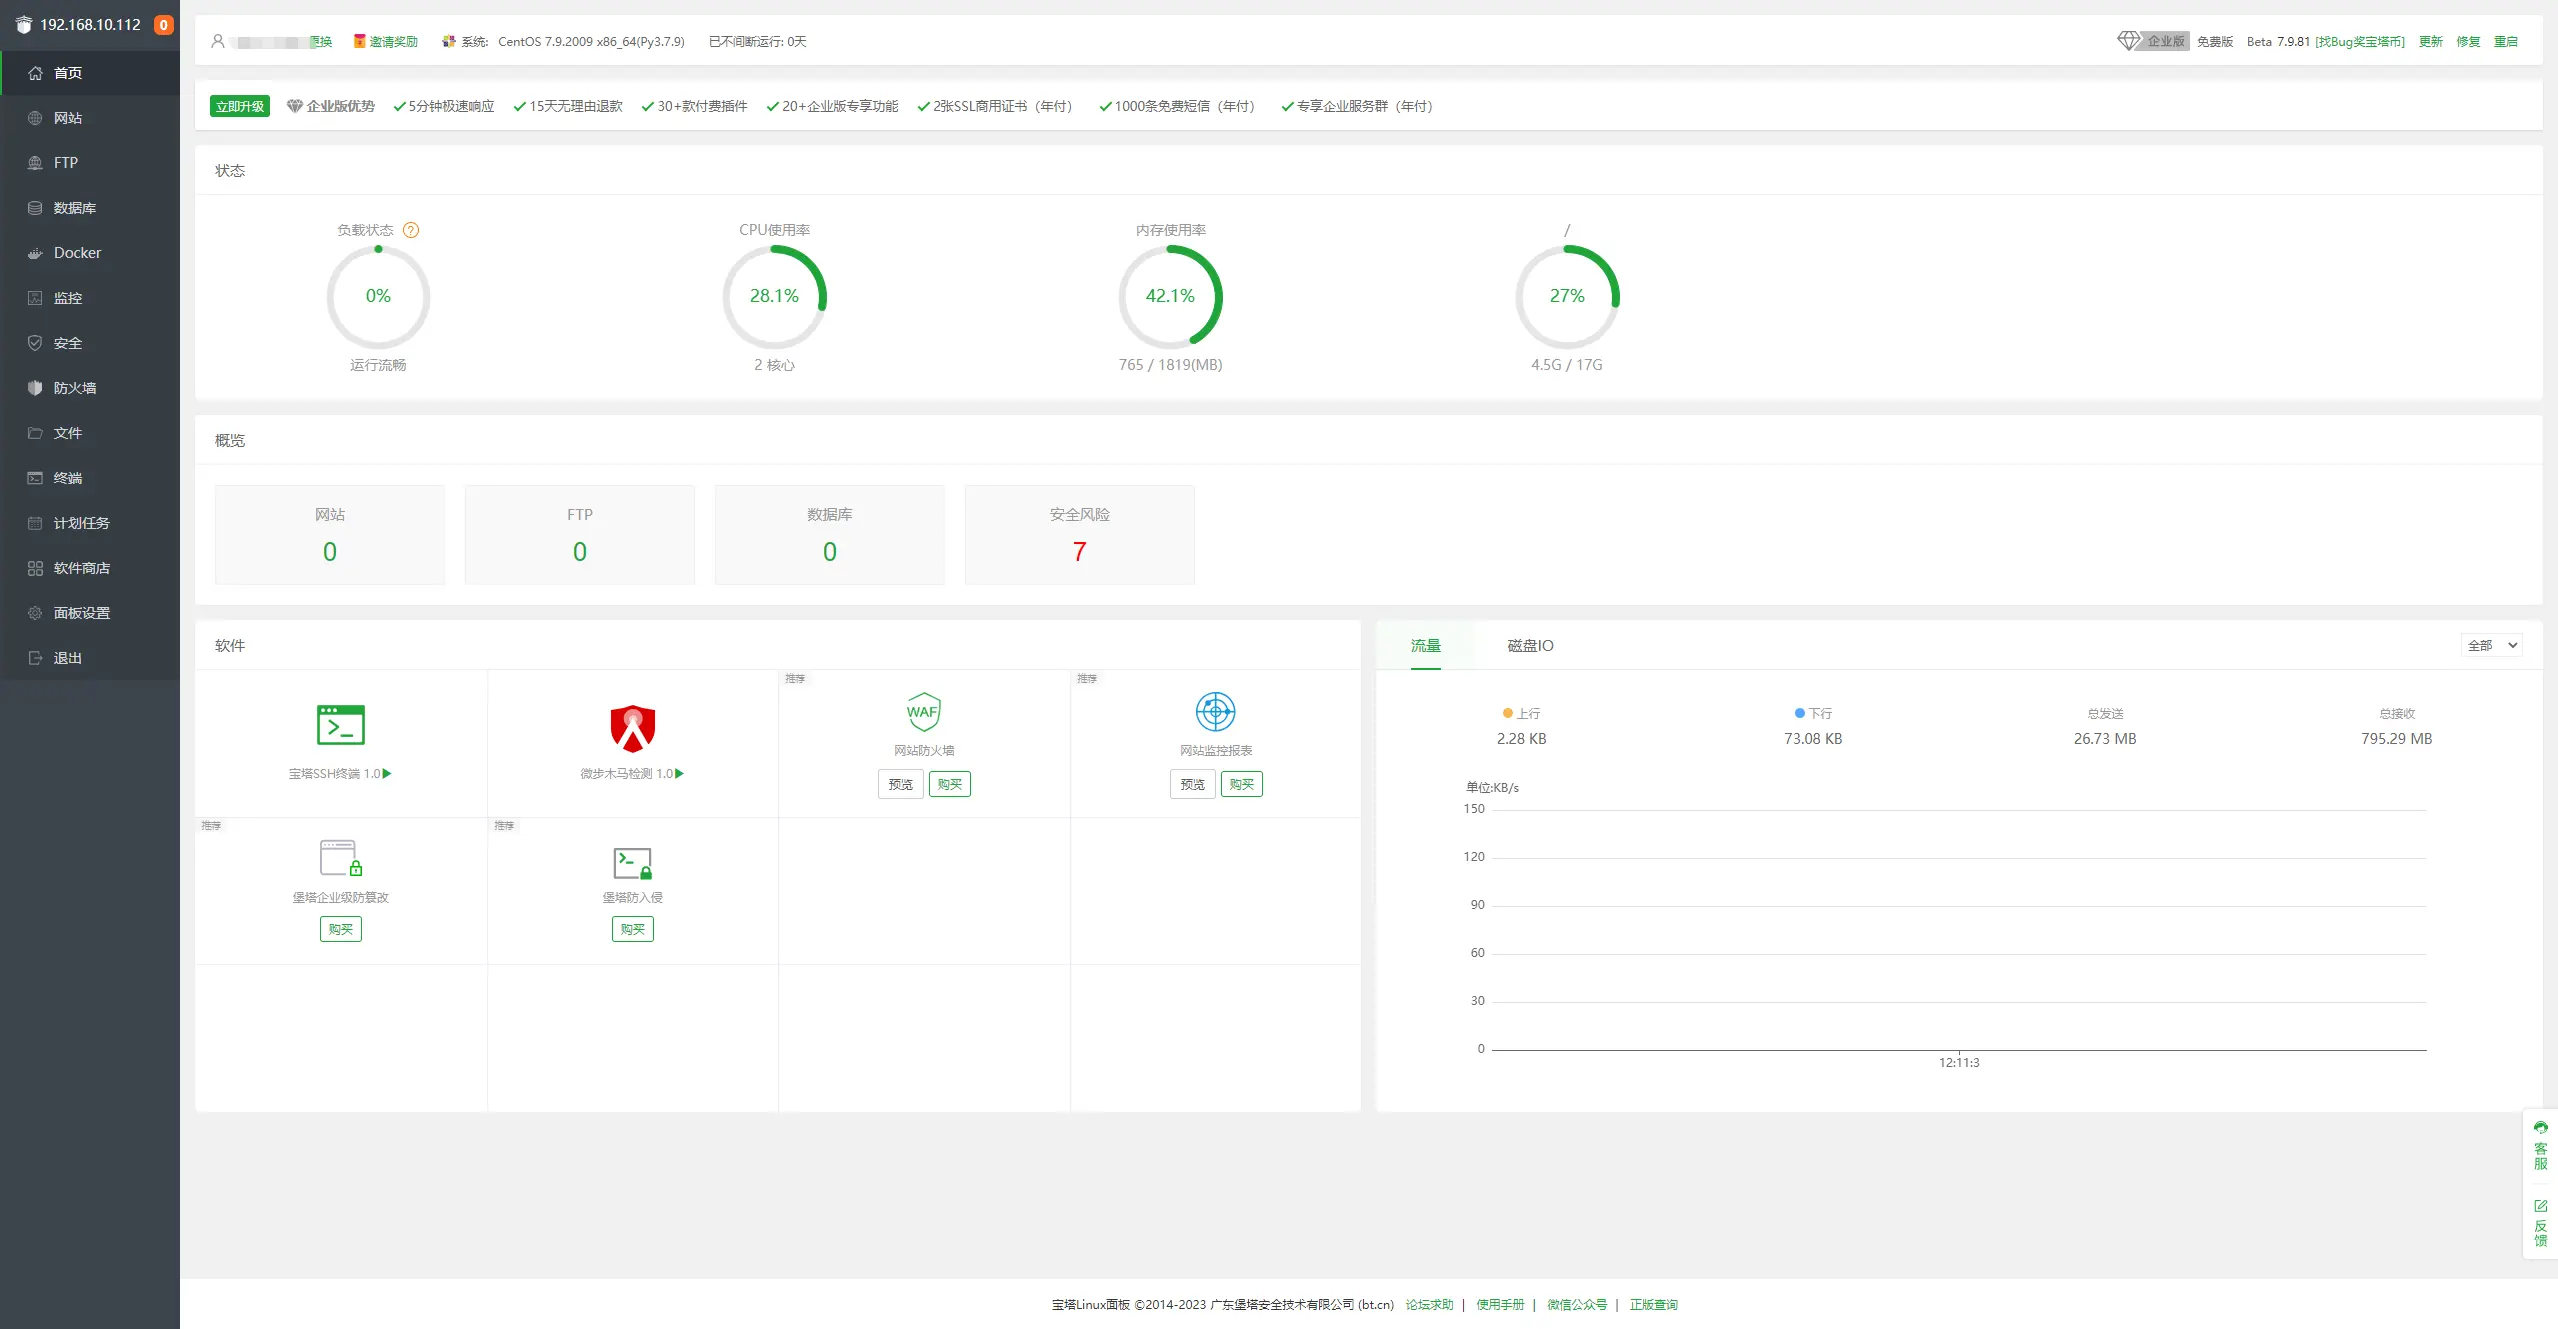2558x1329 pixels.
Task: Click the 堡塔防入侵 terminal icon
Action: [x=632, y=863]
